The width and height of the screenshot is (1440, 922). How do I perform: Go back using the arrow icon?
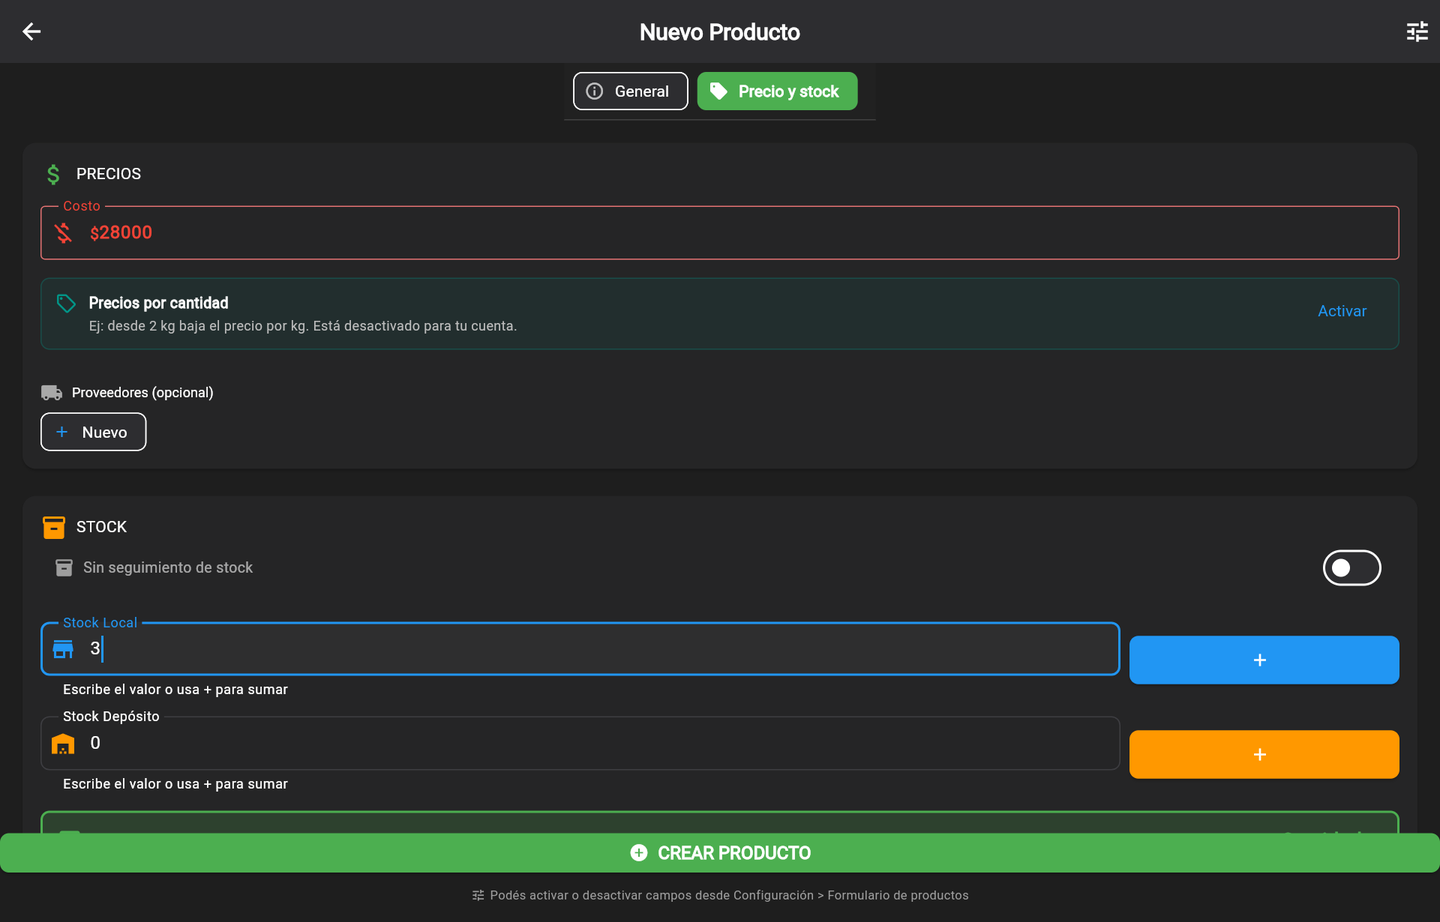(32, 32)
